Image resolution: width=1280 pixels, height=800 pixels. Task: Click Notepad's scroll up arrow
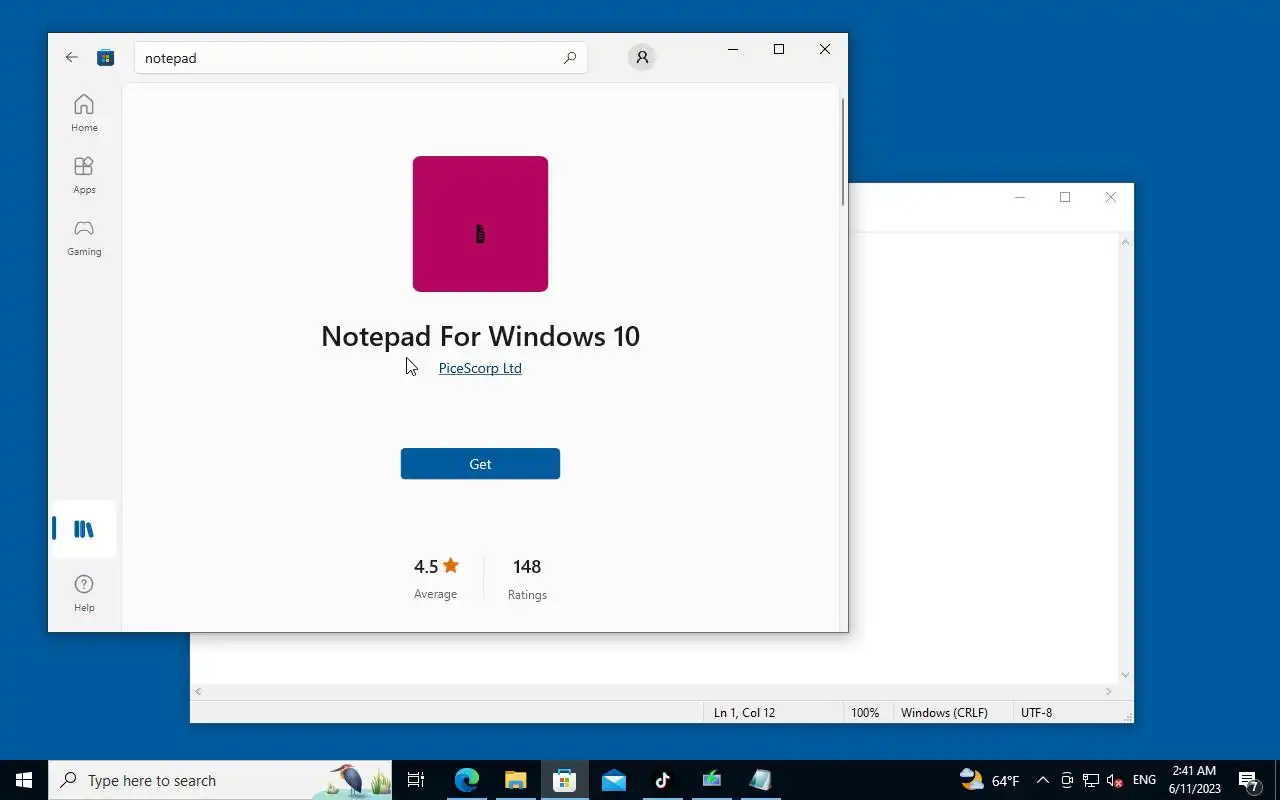[1126, 242]
